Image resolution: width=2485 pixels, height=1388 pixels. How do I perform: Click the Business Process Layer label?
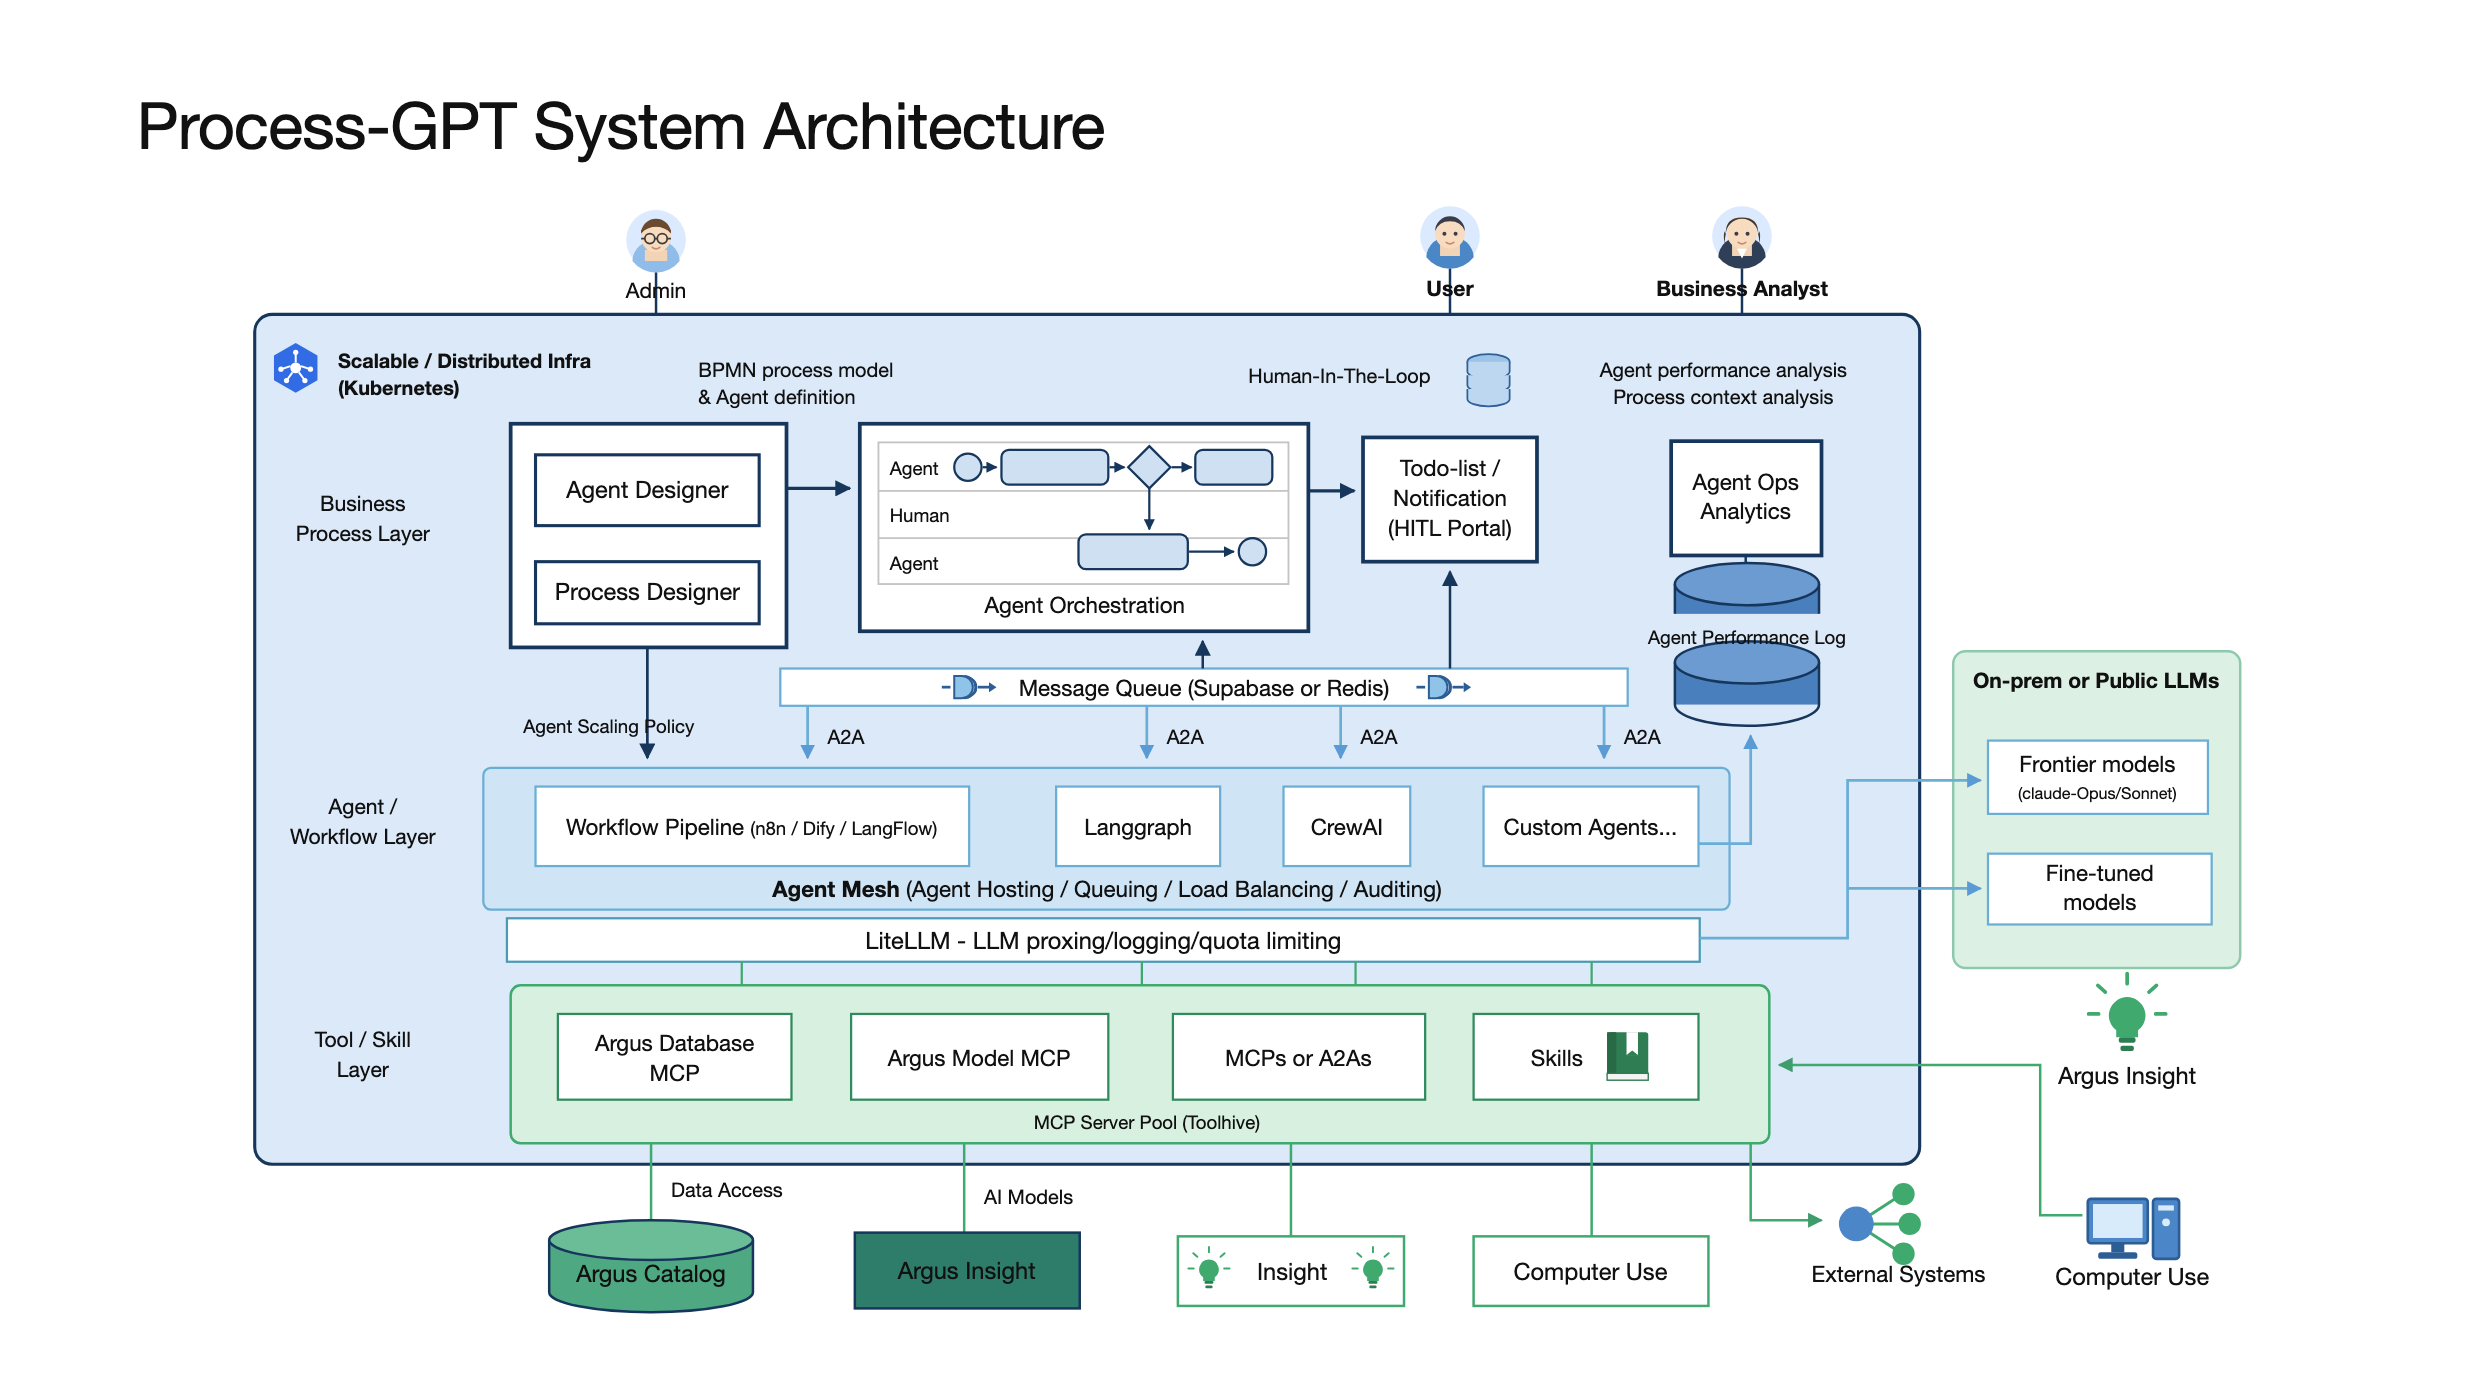click(362, 518)
